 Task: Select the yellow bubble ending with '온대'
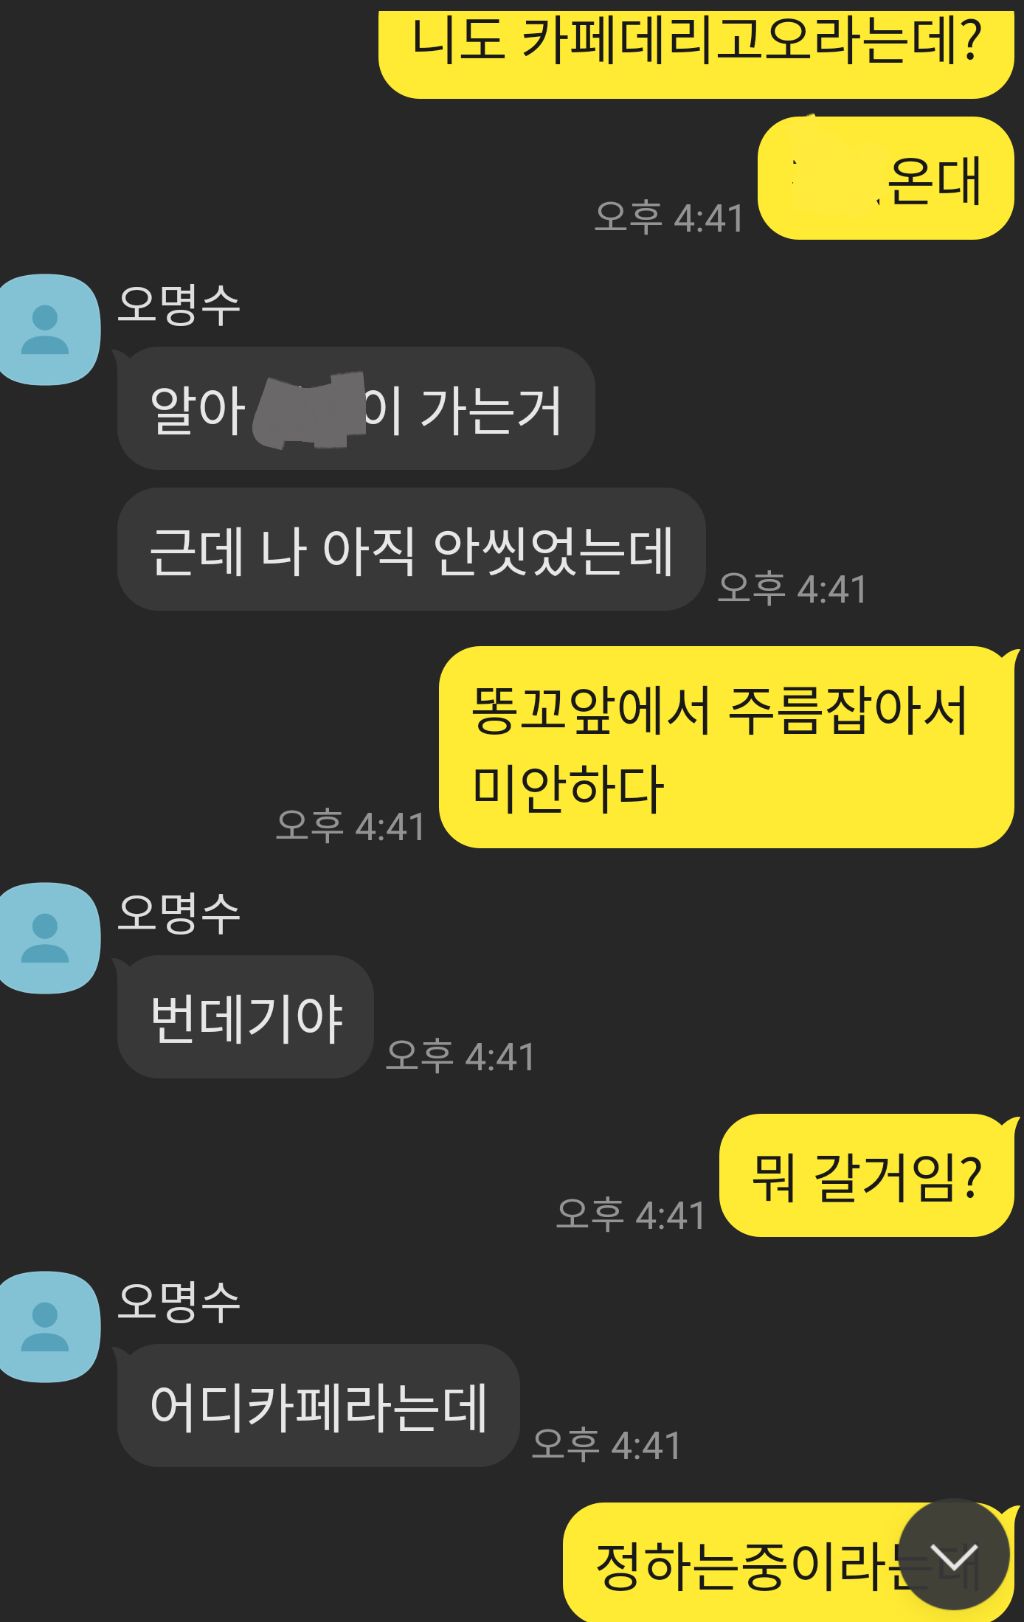click(886, 178)
